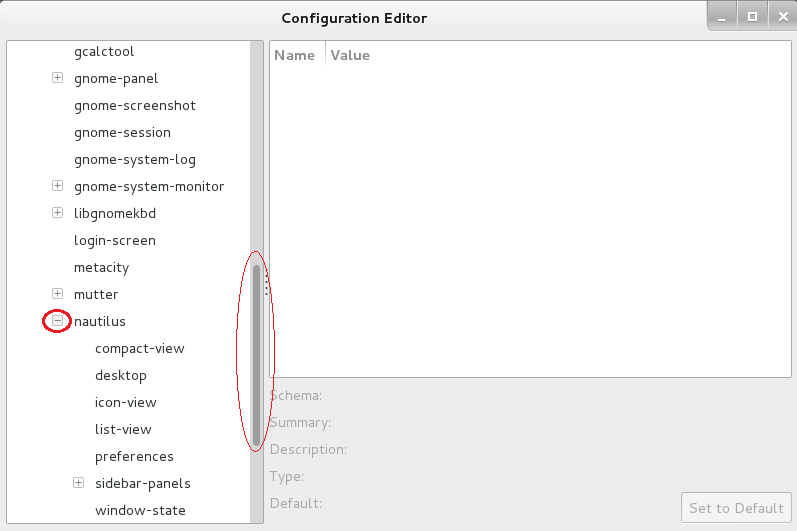Select gnome-system-monitor in the tree
Viewport: 797px width, 531px height.
149,186
